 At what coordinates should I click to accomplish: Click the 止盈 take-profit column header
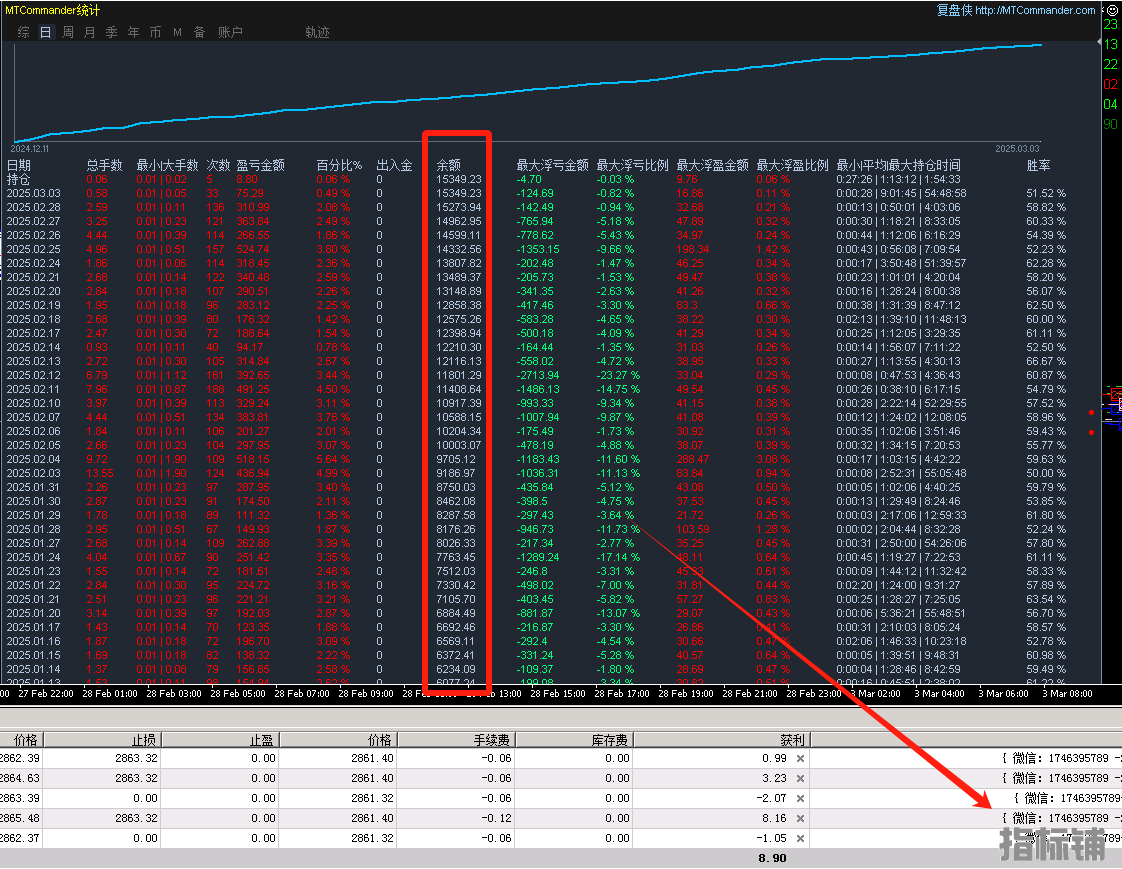pos(221,739)
